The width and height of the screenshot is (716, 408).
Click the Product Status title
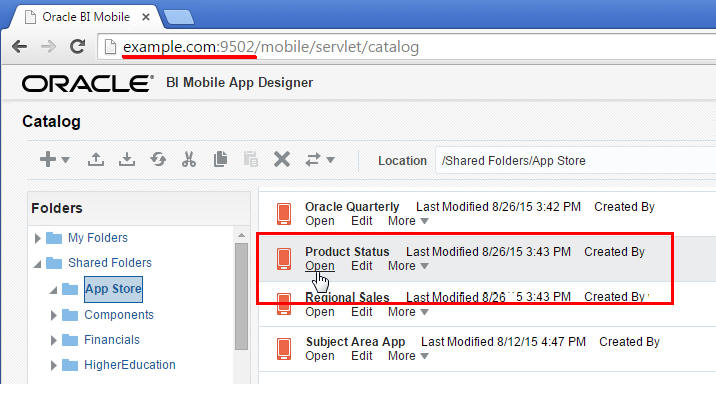(347, 252)
